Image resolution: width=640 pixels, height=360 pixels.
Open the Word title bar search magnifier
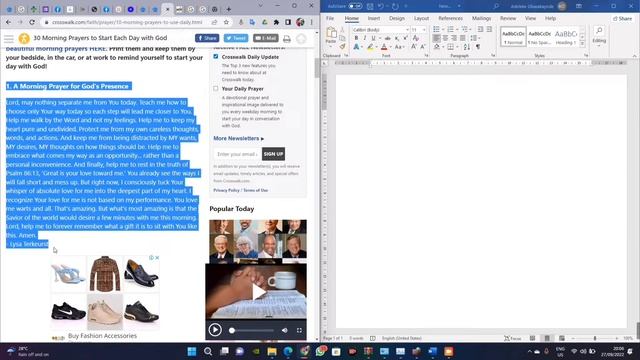coord(496,6)
